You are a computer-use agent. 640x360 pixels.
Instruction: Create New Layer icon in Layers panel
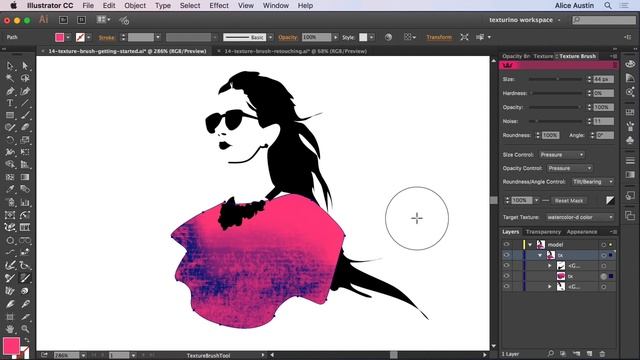(589, 353)
